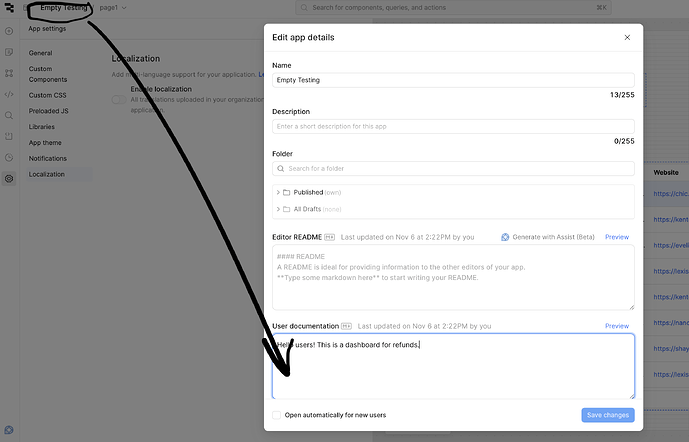This screenshot has width=689, height=442.
Task: Open the add component plus icon
Action: (9, 31)
